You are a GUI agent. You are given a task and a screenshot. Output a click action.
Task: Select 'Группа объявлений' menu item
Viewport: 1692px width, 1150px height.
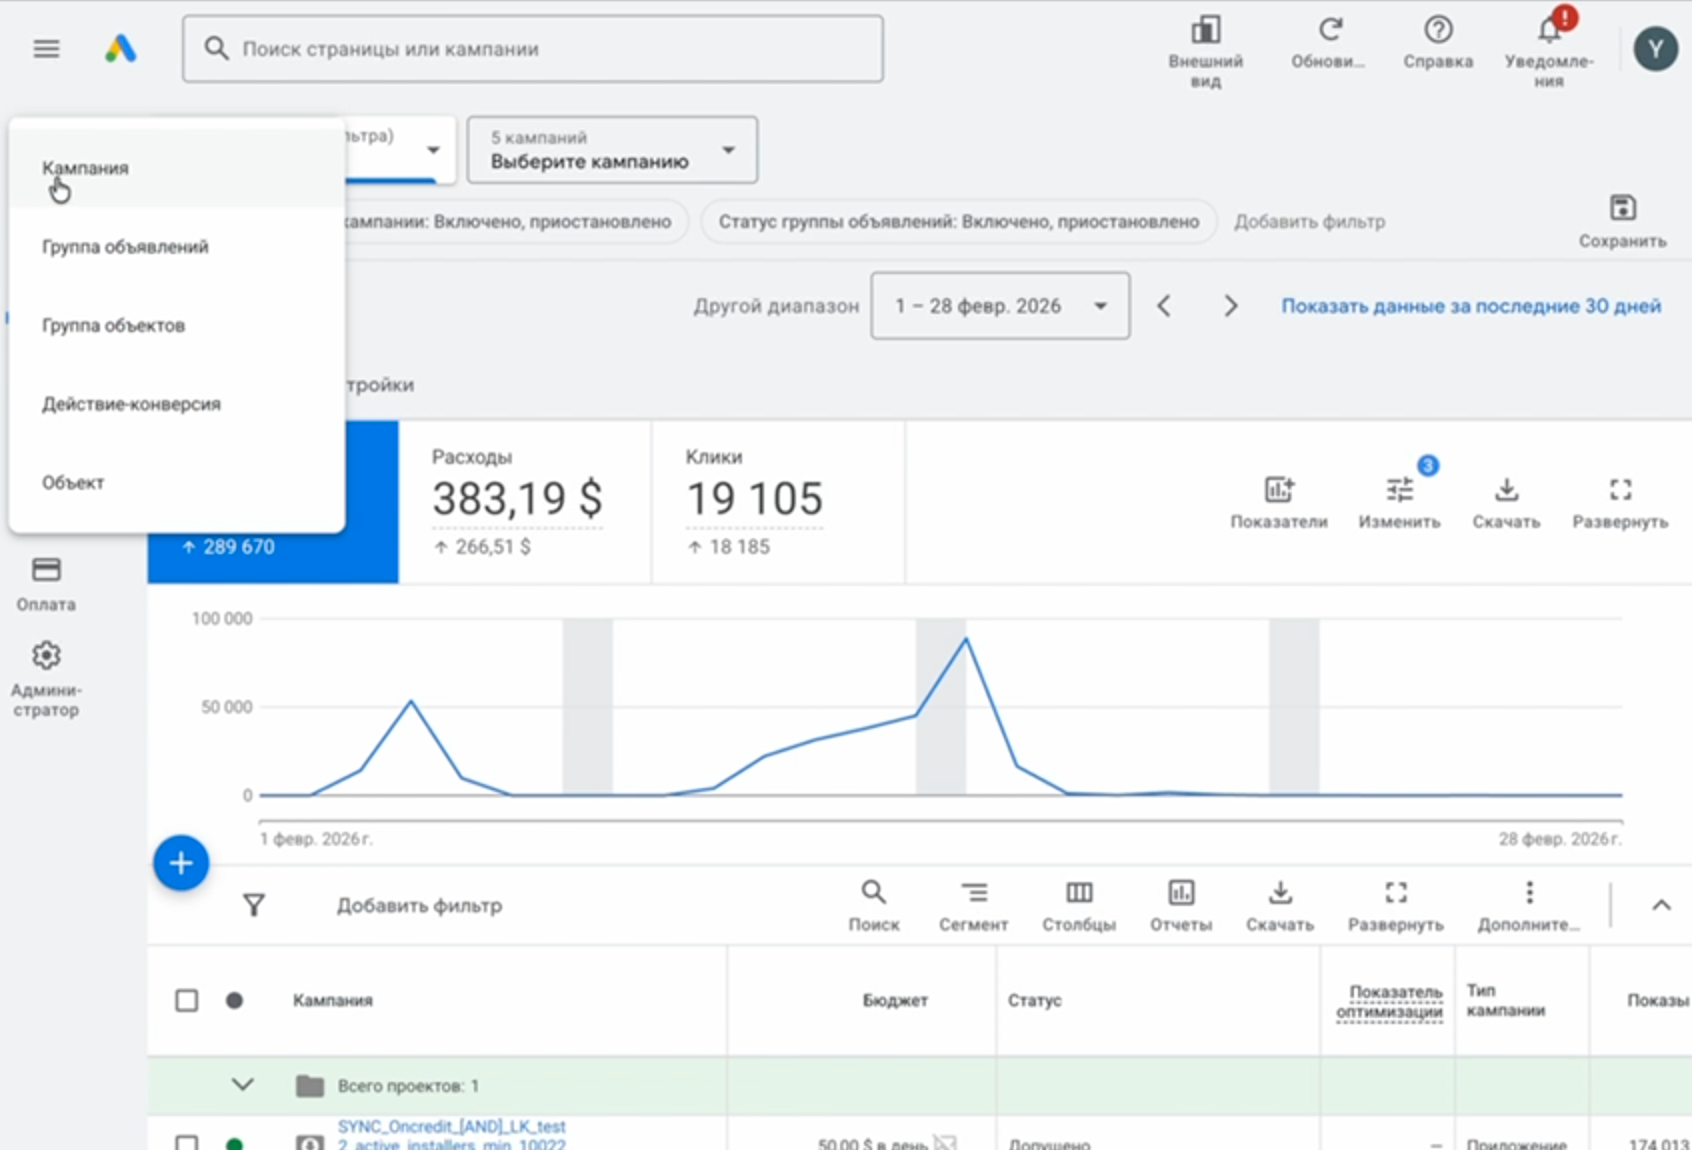(125, 247)
